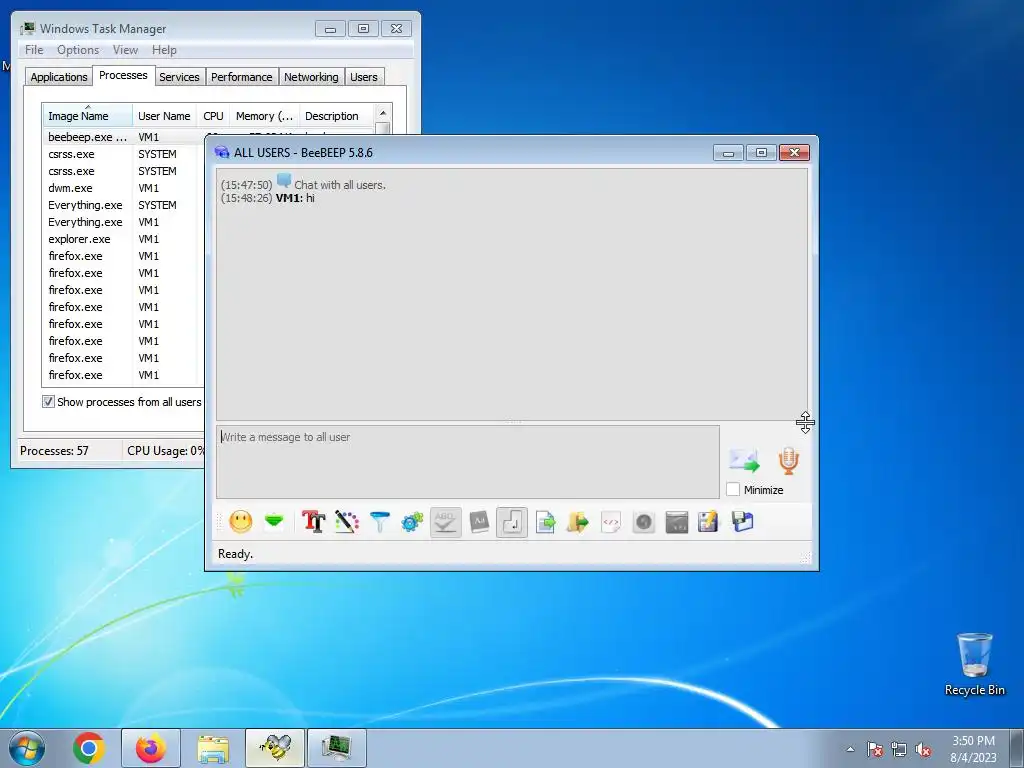Click the process list scrollbar up arrow
Image resolution: width=1024 pixels, height=768 pixels.
(x=383, y=114)
